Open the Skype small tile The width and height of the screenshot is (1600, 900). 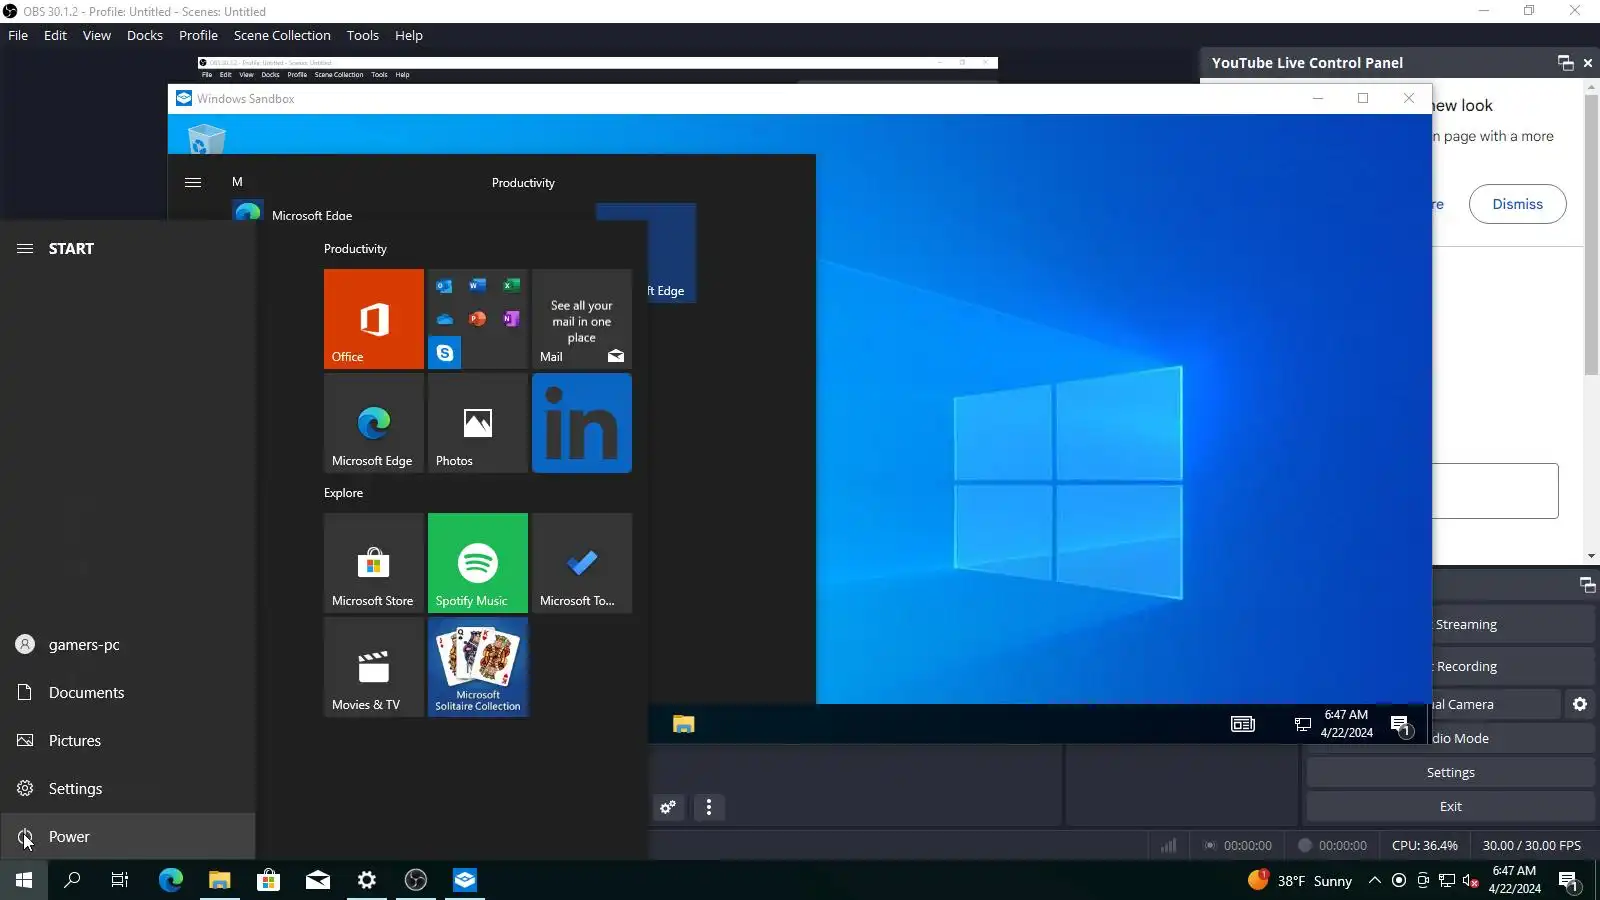445,353
